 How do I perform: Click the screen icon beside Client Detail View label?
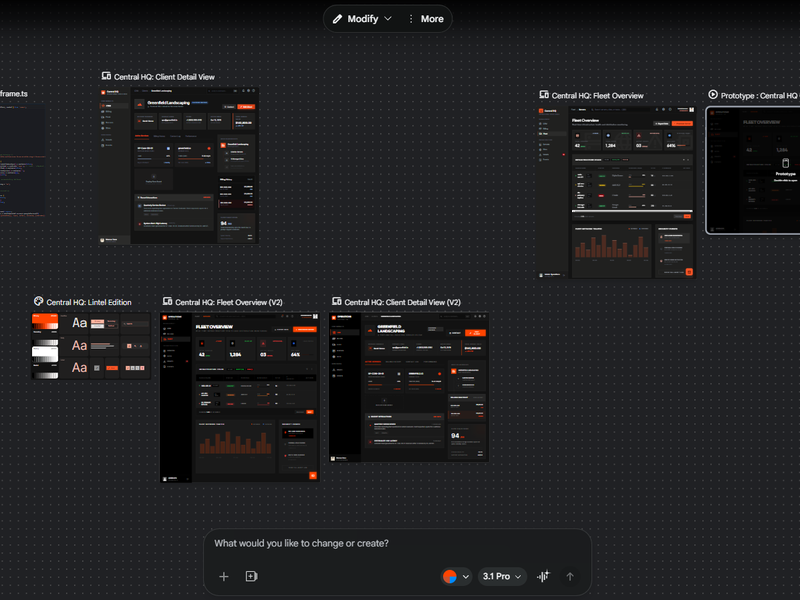point(106,76)
